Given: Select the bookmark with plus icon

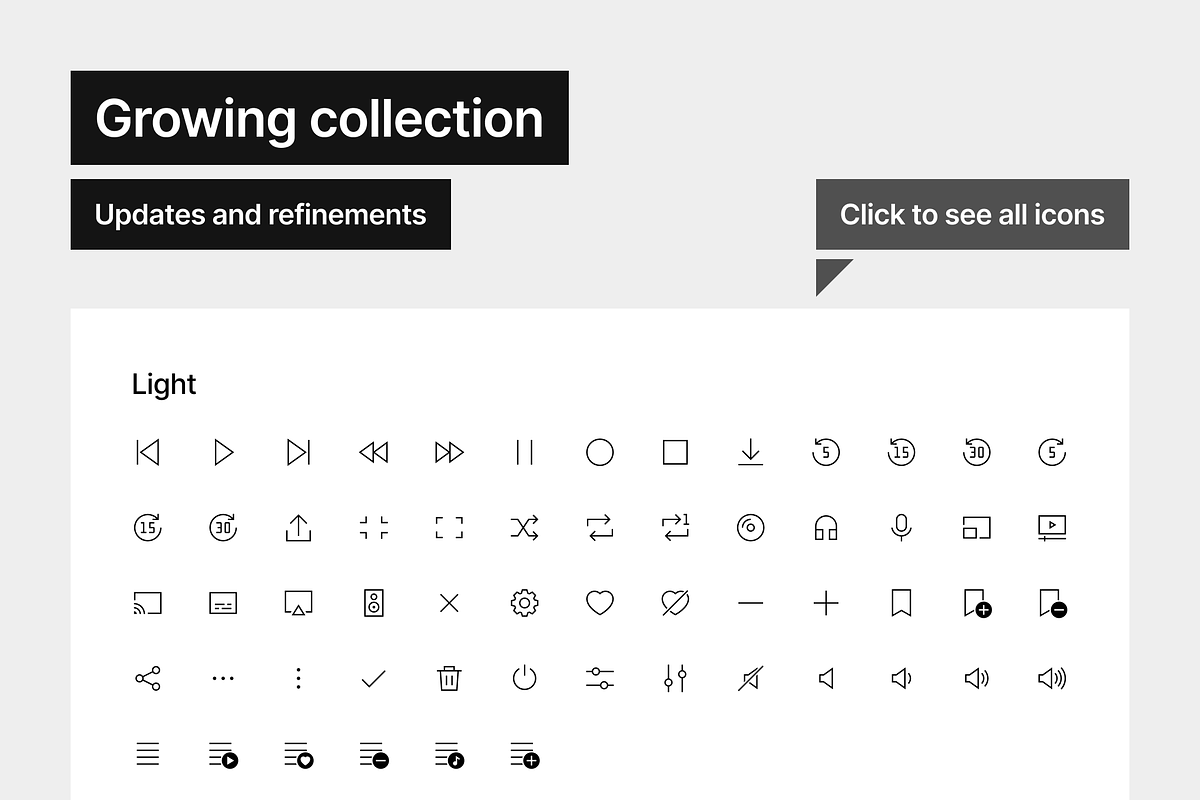Looking at the screenshot, I should (x=977, y=603).
